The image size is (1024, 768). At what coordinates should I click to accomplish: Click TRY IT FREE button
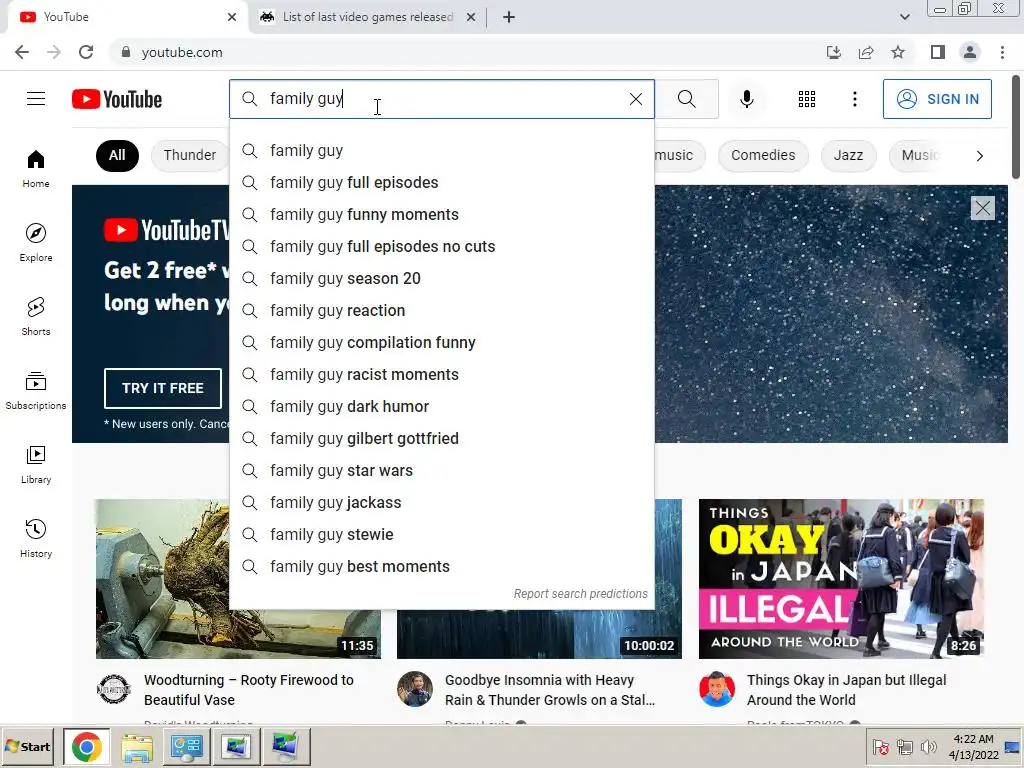163,388
